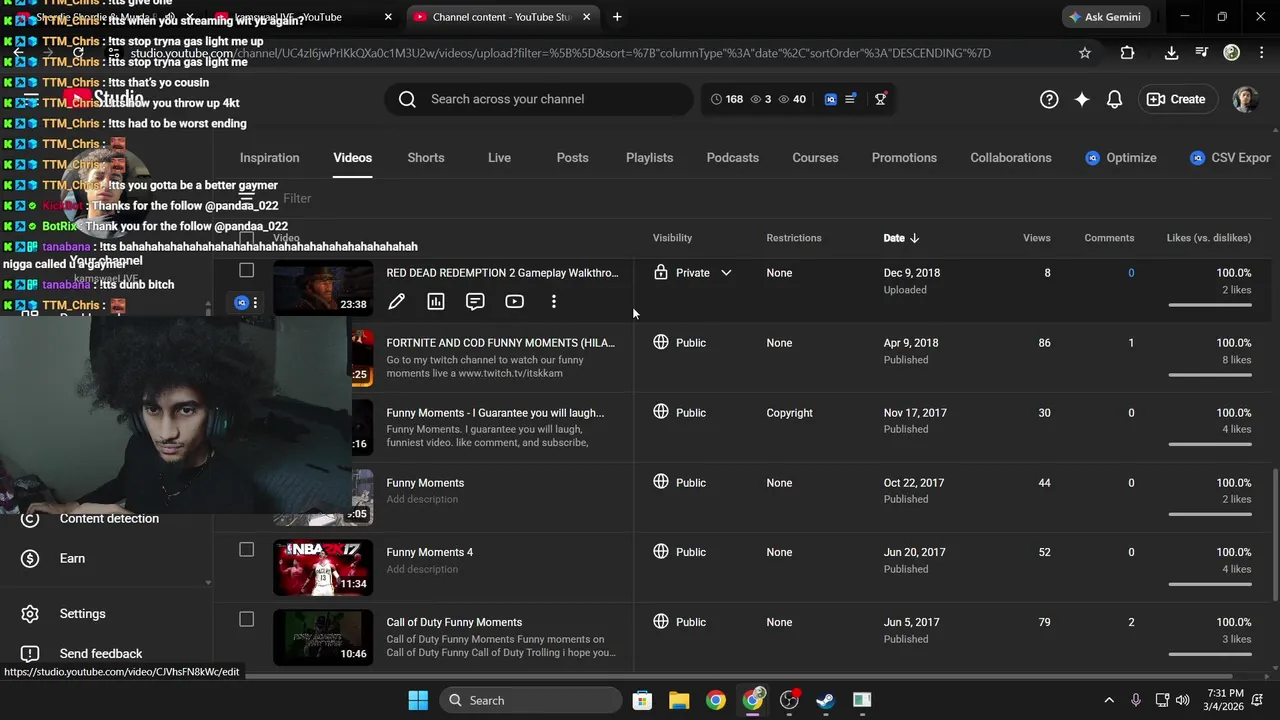Tick checkbox for Call of Duty Funny Moments
This screenshot has height=720, width=1280.
point(247,619)
